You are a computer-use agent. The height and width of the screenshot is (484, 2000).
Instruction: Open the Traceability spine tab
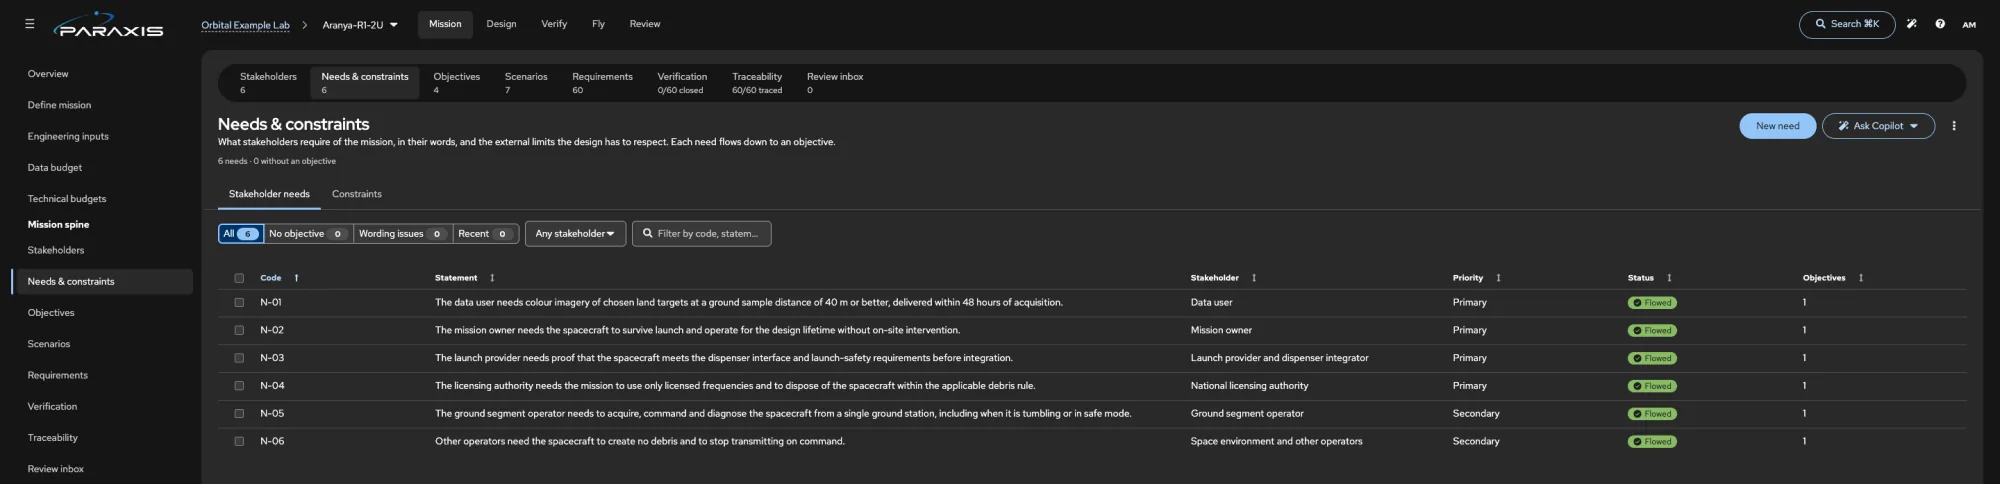click(x=757, y=83)
